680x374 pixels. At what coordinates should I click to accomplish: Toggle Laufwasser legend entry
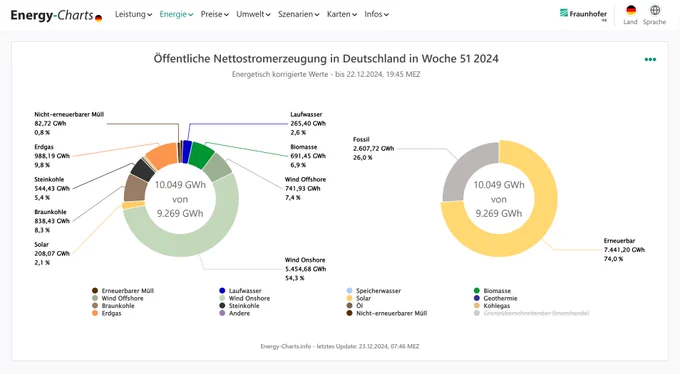(x=240, y=291)
